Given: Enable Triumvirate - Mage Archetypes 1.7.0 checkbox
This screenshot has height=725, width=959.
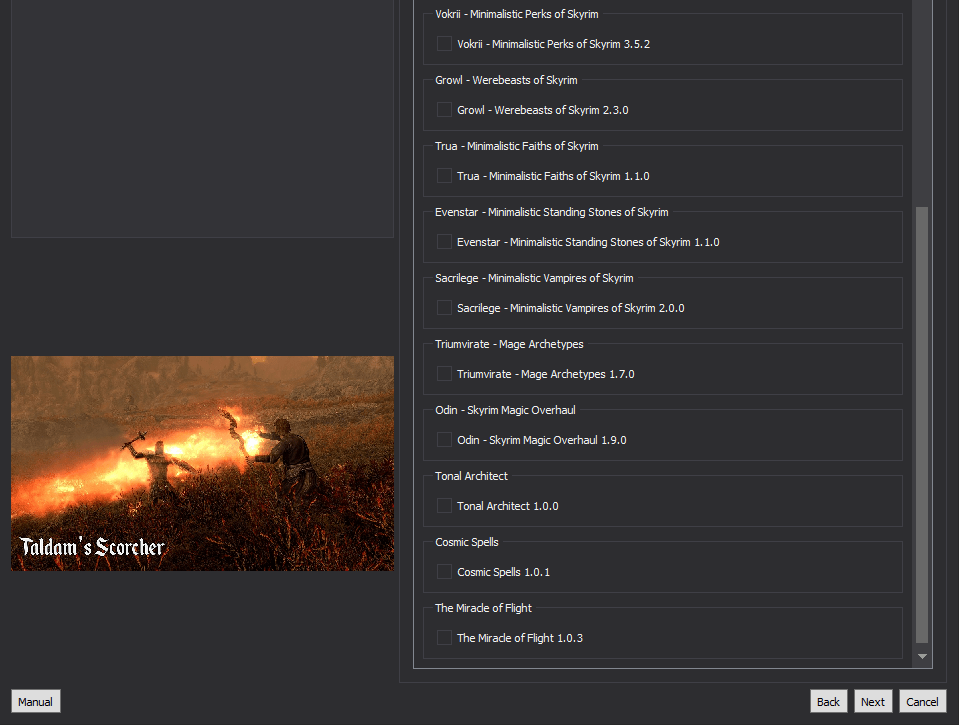Looking at the screenshot, I should tap(444, 374).
